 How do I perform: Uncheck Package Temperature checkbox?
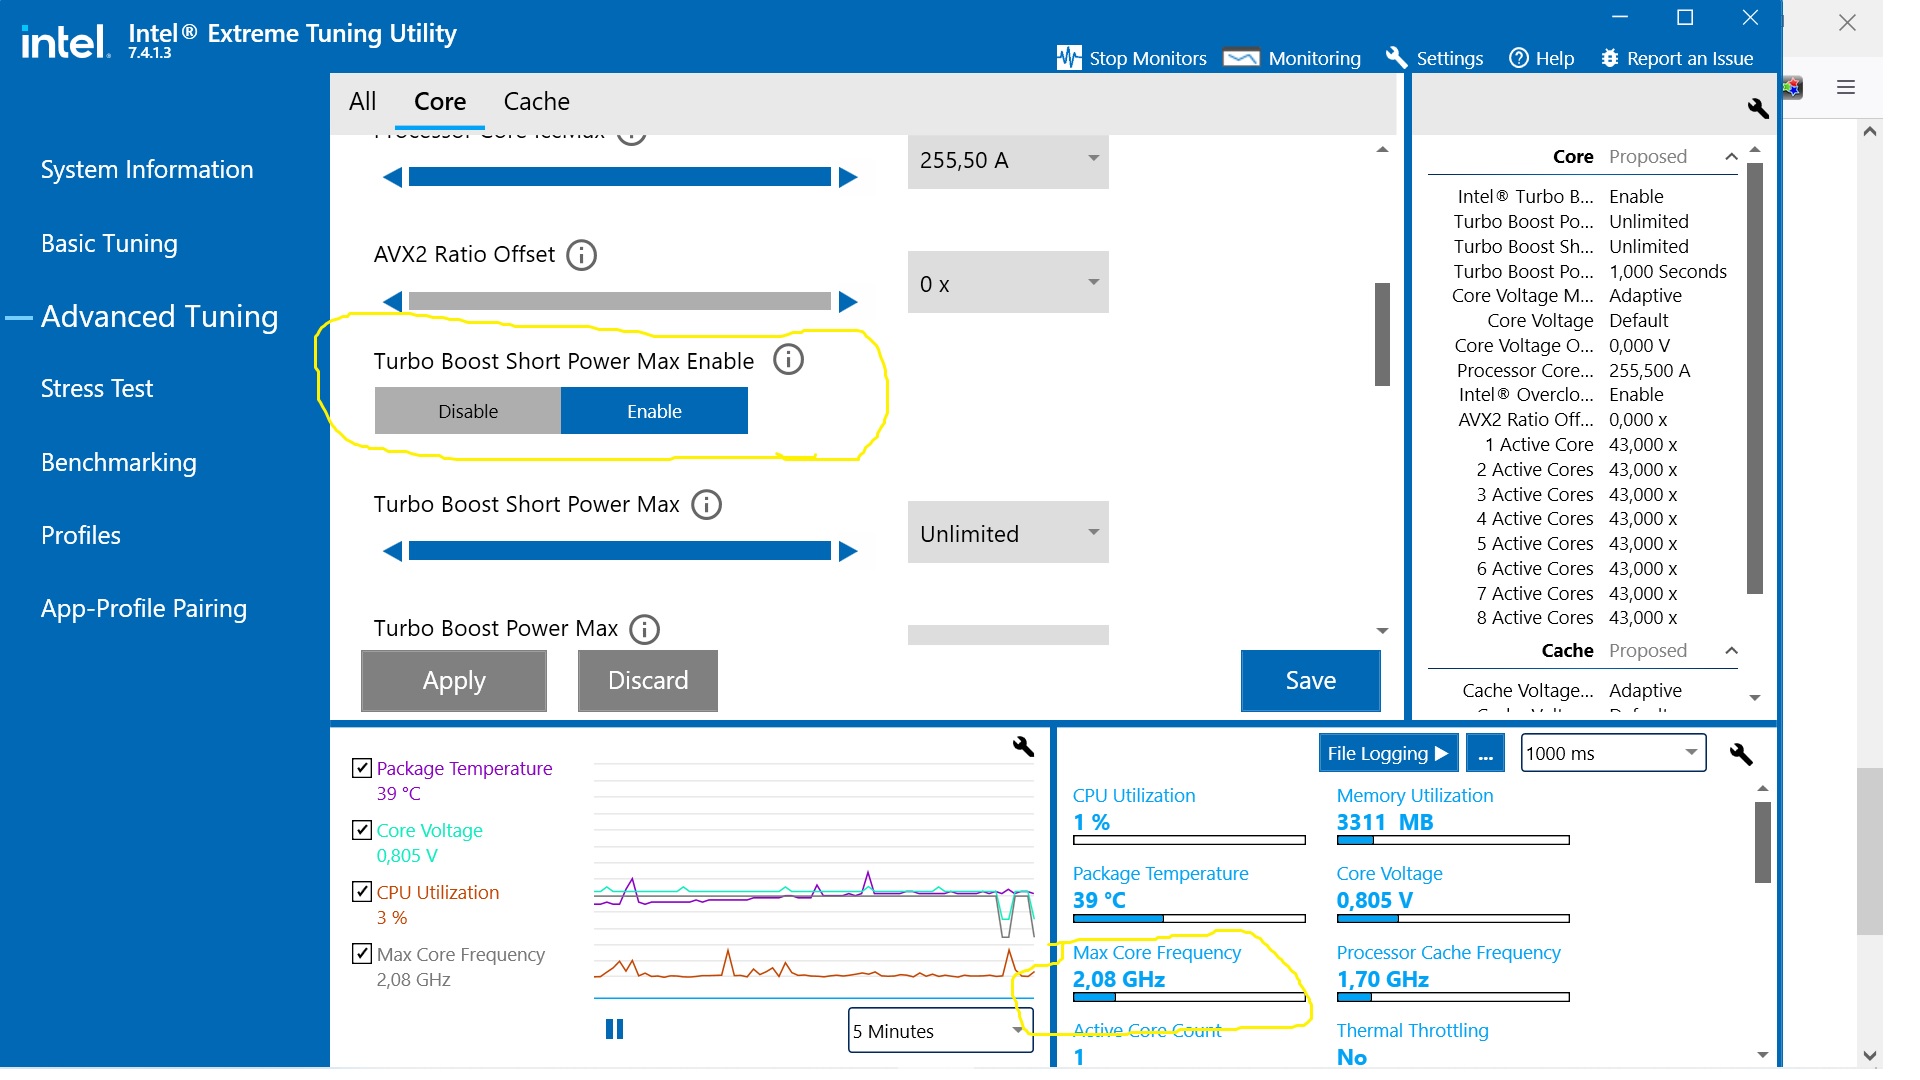coord(362,768)
